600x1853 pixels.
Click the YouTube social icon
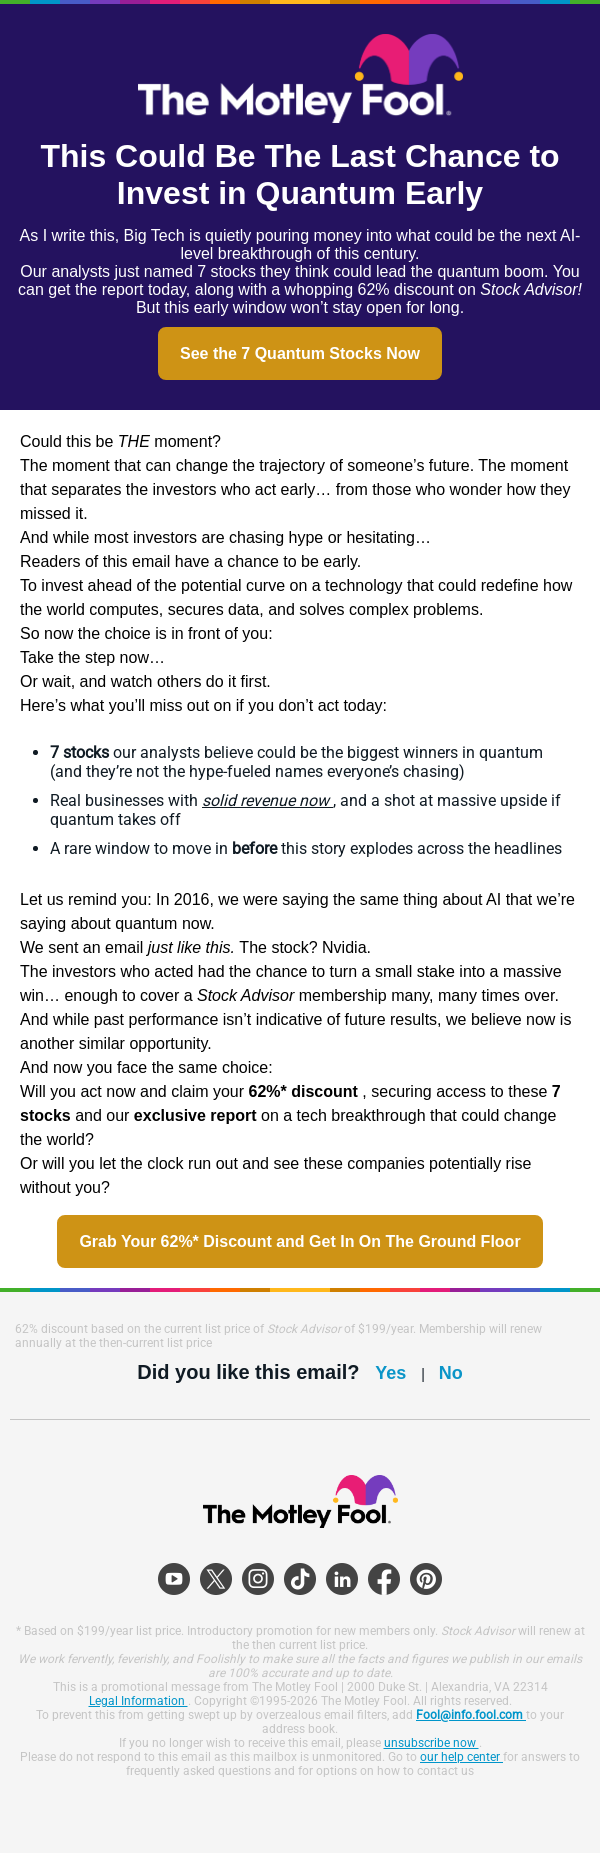[174, 1579]
